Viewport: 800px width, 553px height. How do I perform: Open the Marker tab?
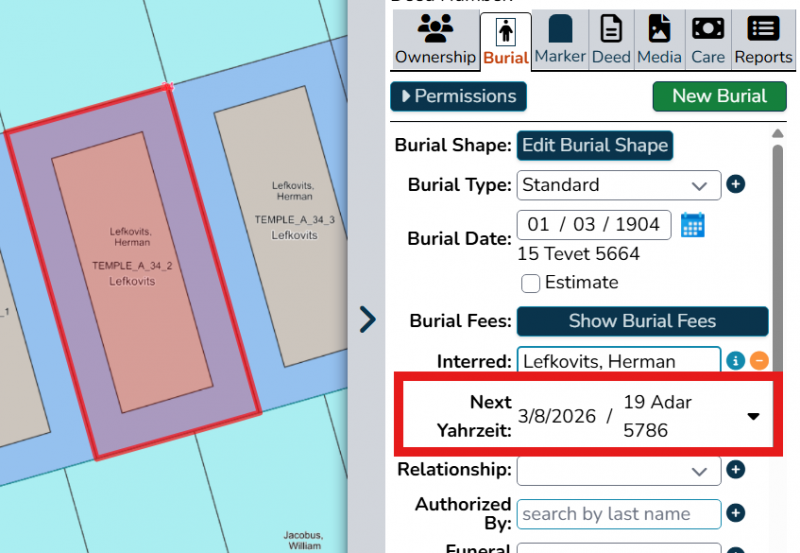coord(560,40)
